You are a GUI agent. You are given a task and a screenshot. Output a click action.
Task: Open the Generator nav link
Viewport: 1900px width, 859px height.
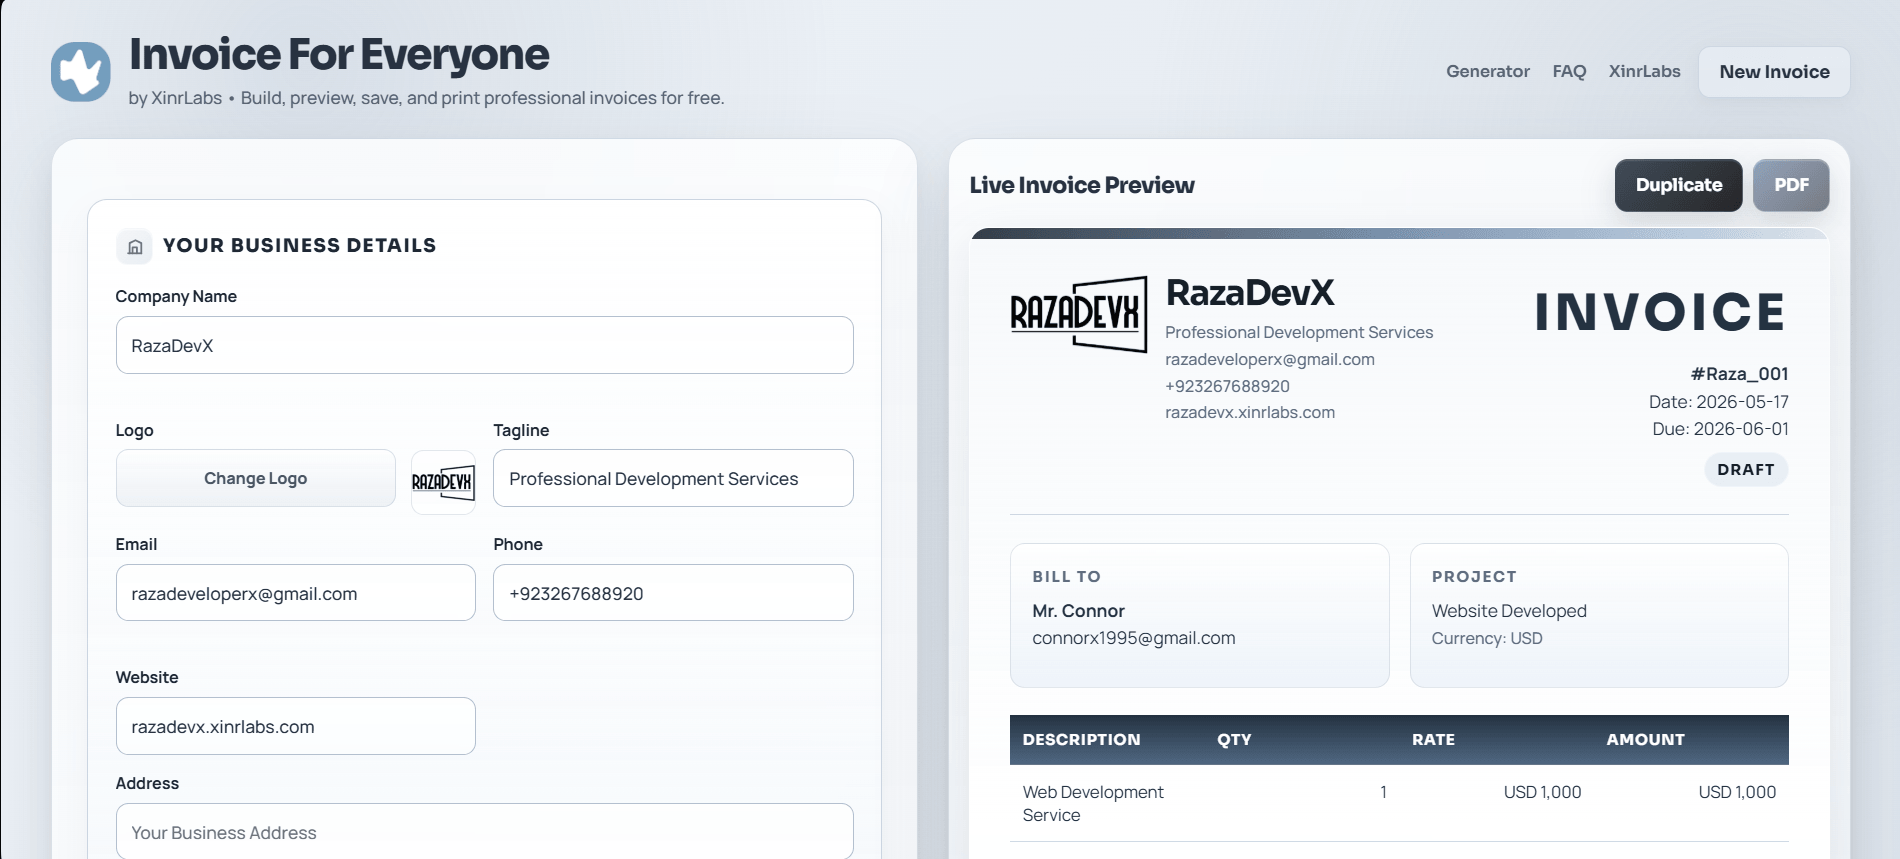1488,72
